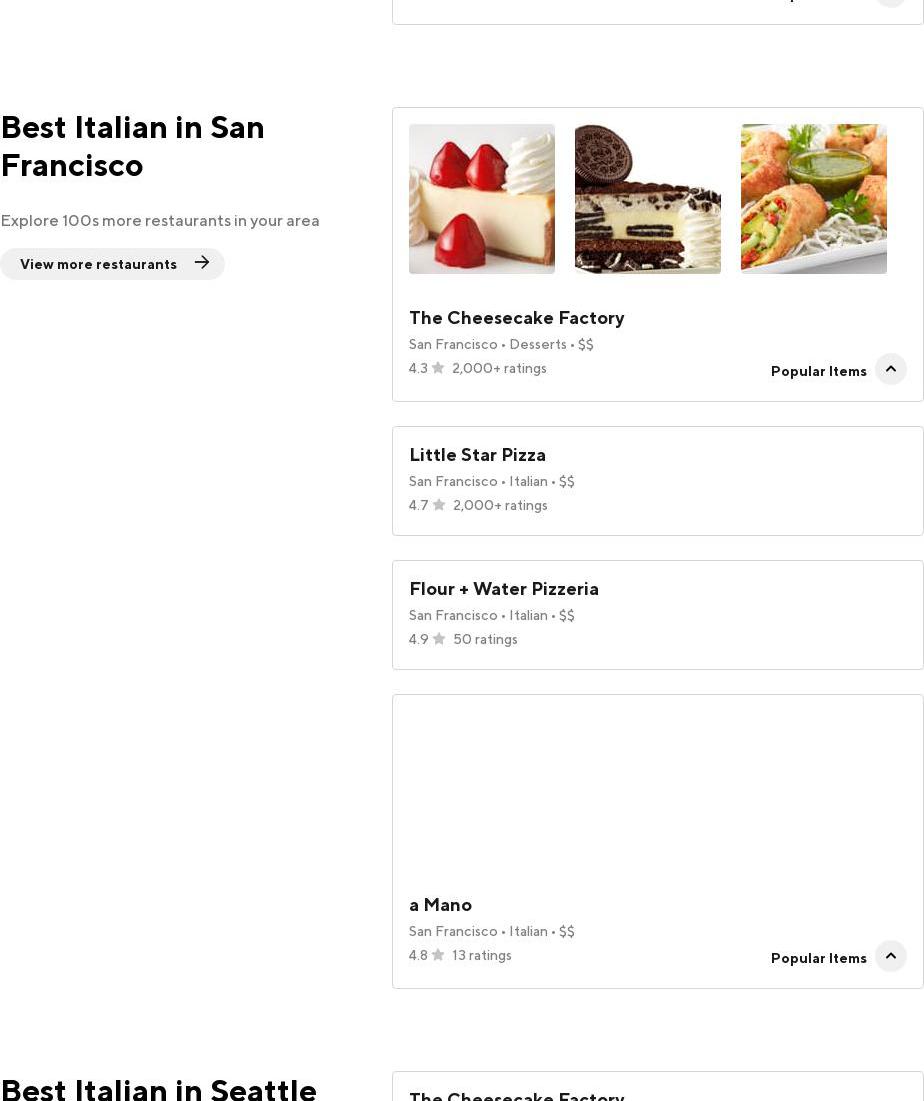Select the avocado egg rolls photo

coord(814,199)
